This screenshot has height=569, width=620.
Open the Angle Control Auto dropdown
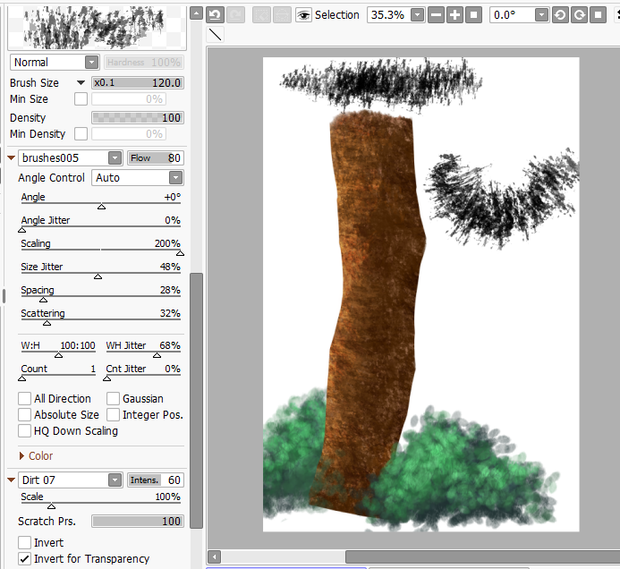point(138,178)
